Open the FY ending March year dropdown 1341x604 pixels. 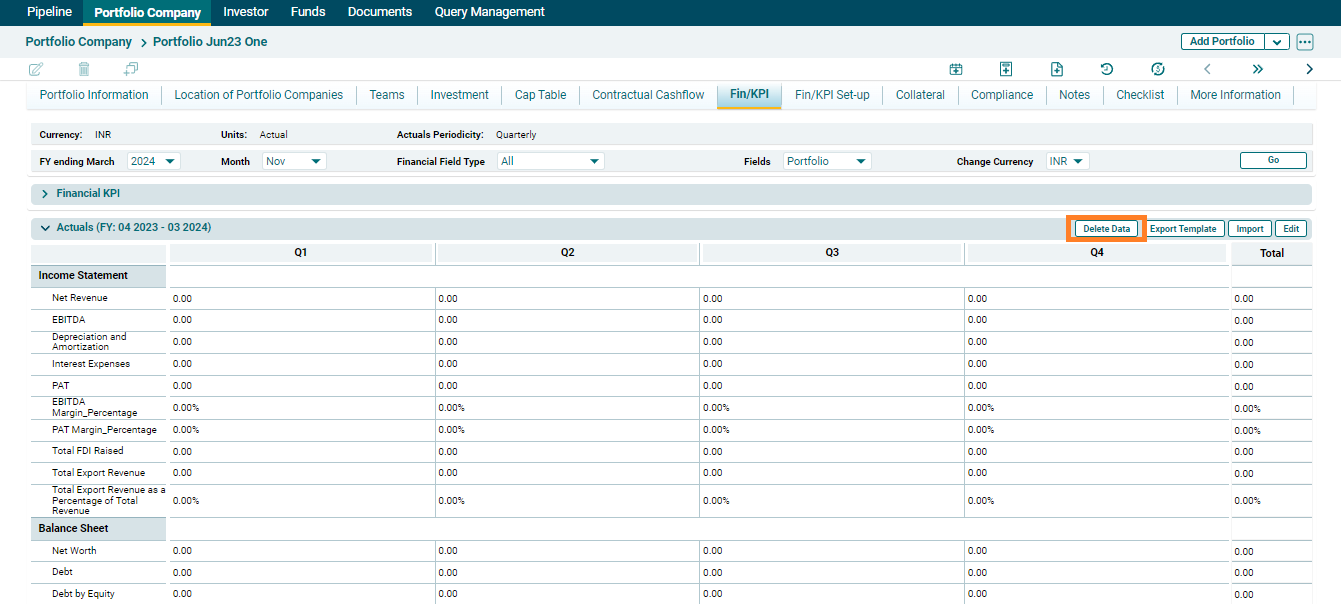click(154, 161)
